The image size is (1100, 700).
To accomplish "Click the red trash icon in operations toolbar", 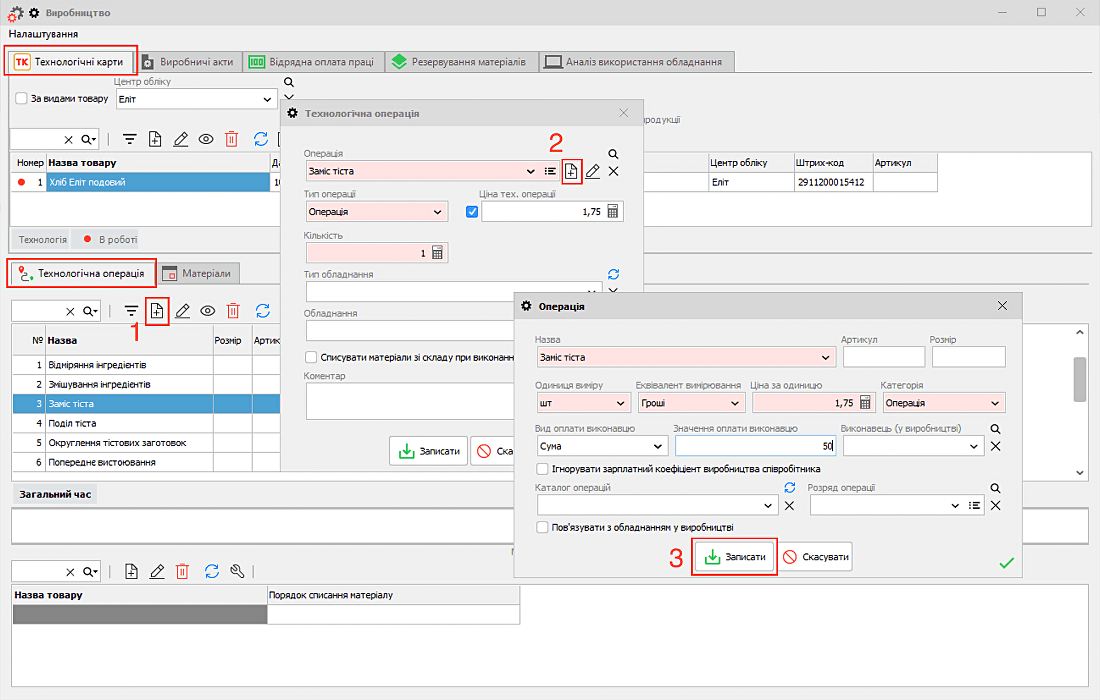I will [233, 311].
